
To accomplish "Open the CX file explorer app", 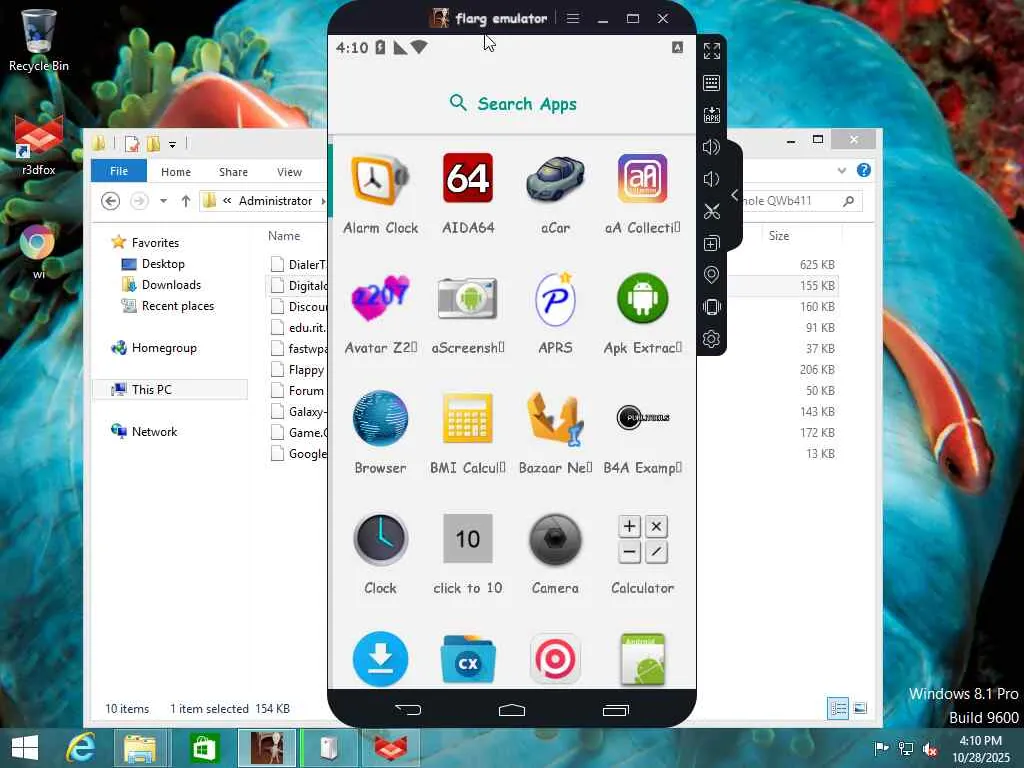I will tap(468, 659).
